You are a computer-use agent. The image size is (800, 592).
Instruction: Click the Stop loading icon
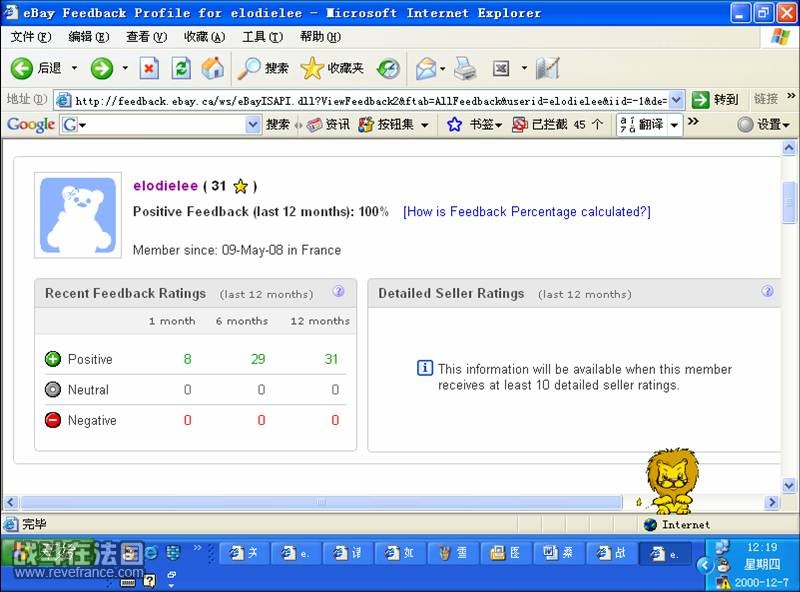pyautogui.click(x=149, y=68)
